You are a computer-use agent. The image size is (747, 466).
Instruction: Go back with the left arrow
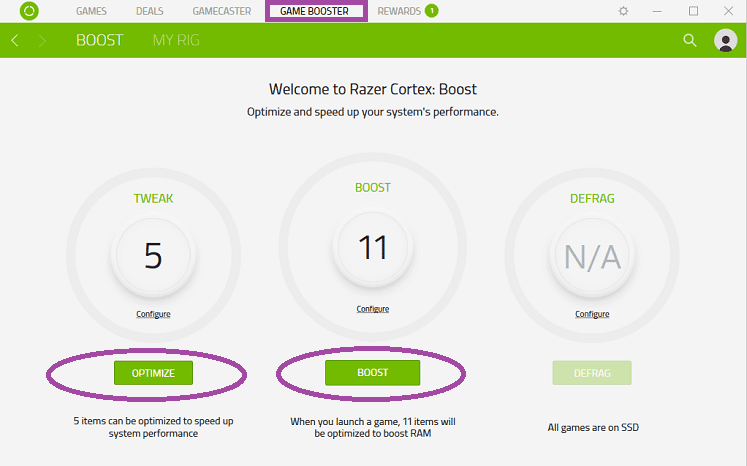point(15,41)
